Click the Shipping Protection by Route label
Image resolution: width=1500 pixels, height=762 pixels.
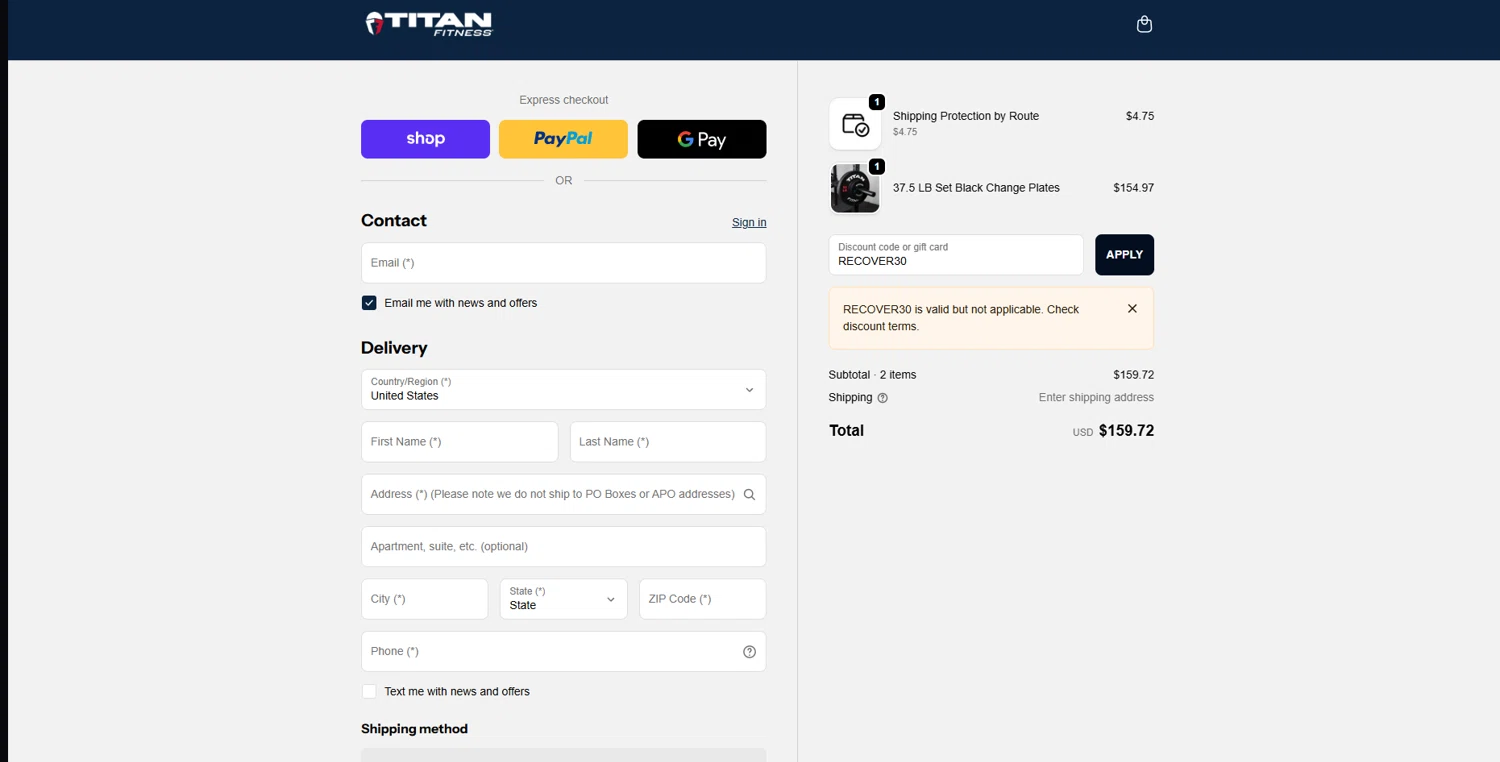[966, 116]
